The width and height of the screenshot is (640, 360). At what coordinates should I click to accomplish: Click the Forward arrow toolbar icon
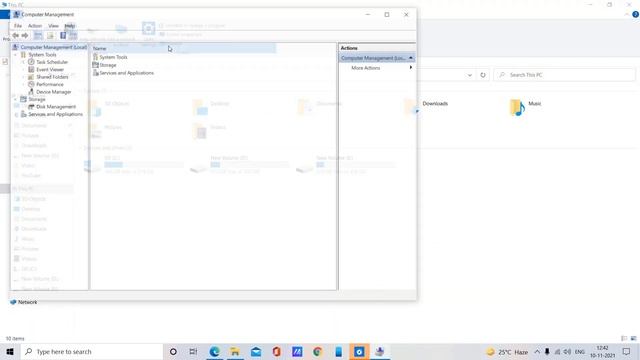click(24, 36)
